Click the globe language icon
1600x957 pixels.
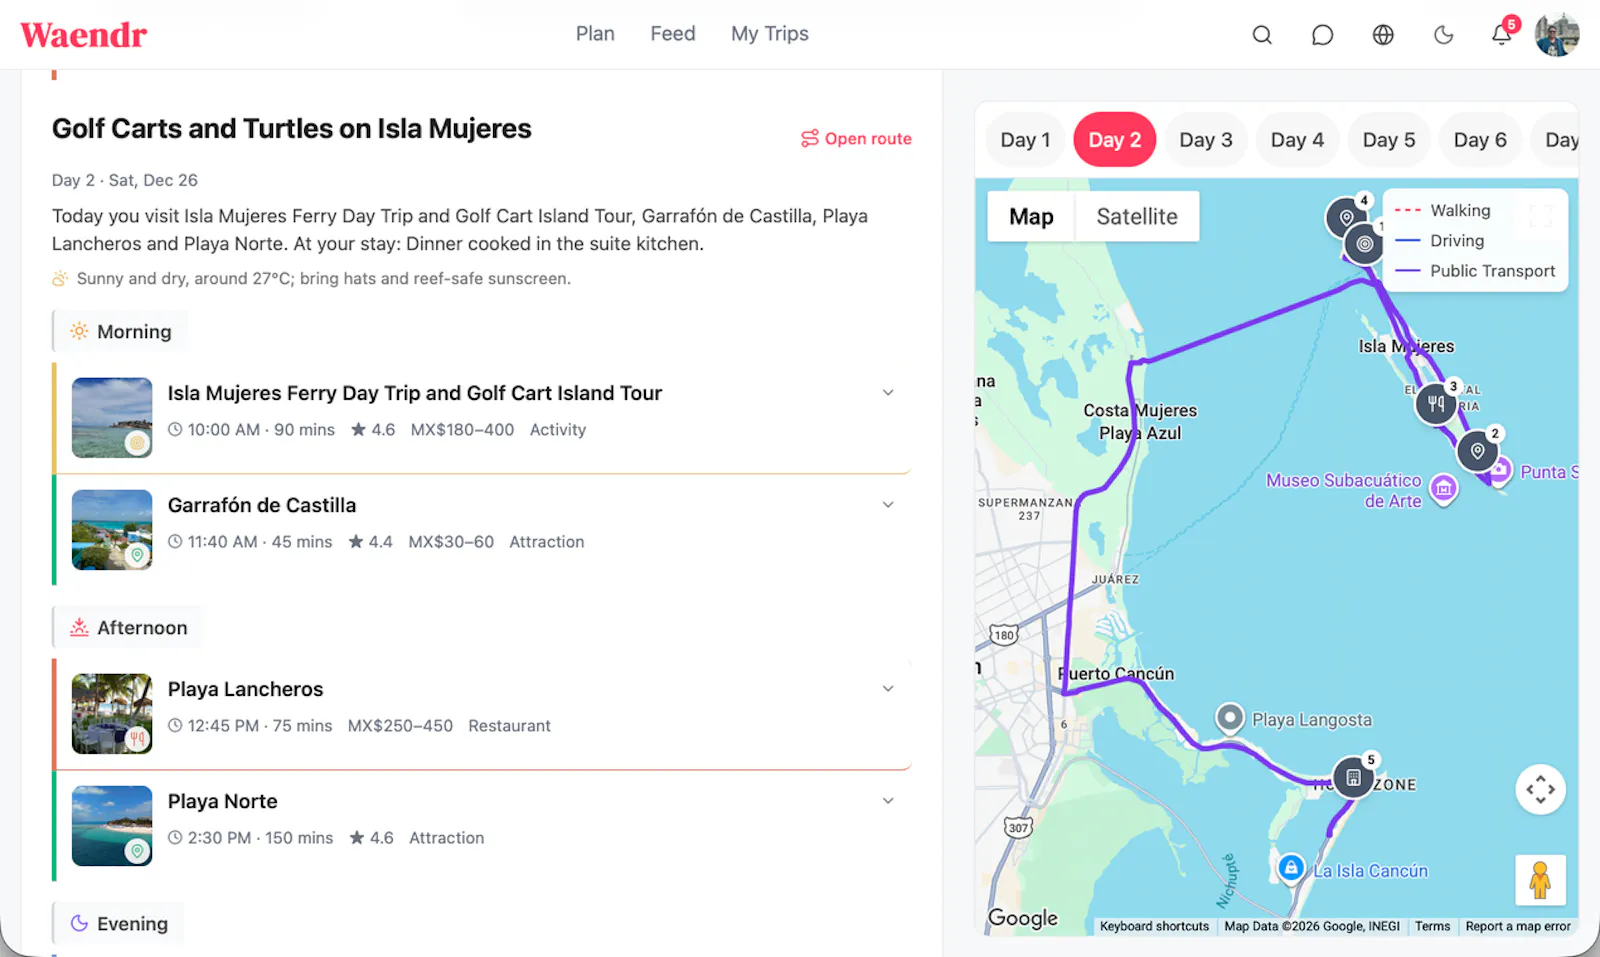1383,35
